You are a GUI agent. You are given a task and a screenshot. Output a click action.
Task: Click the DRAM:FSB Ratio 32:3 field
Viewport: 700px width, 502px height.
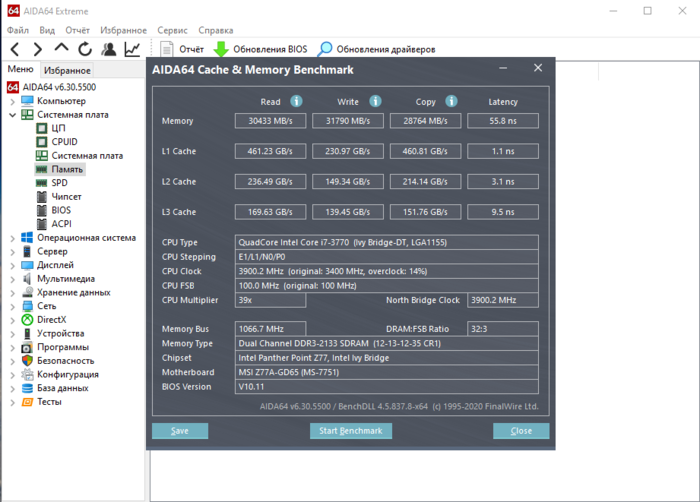tap(503, 329)
